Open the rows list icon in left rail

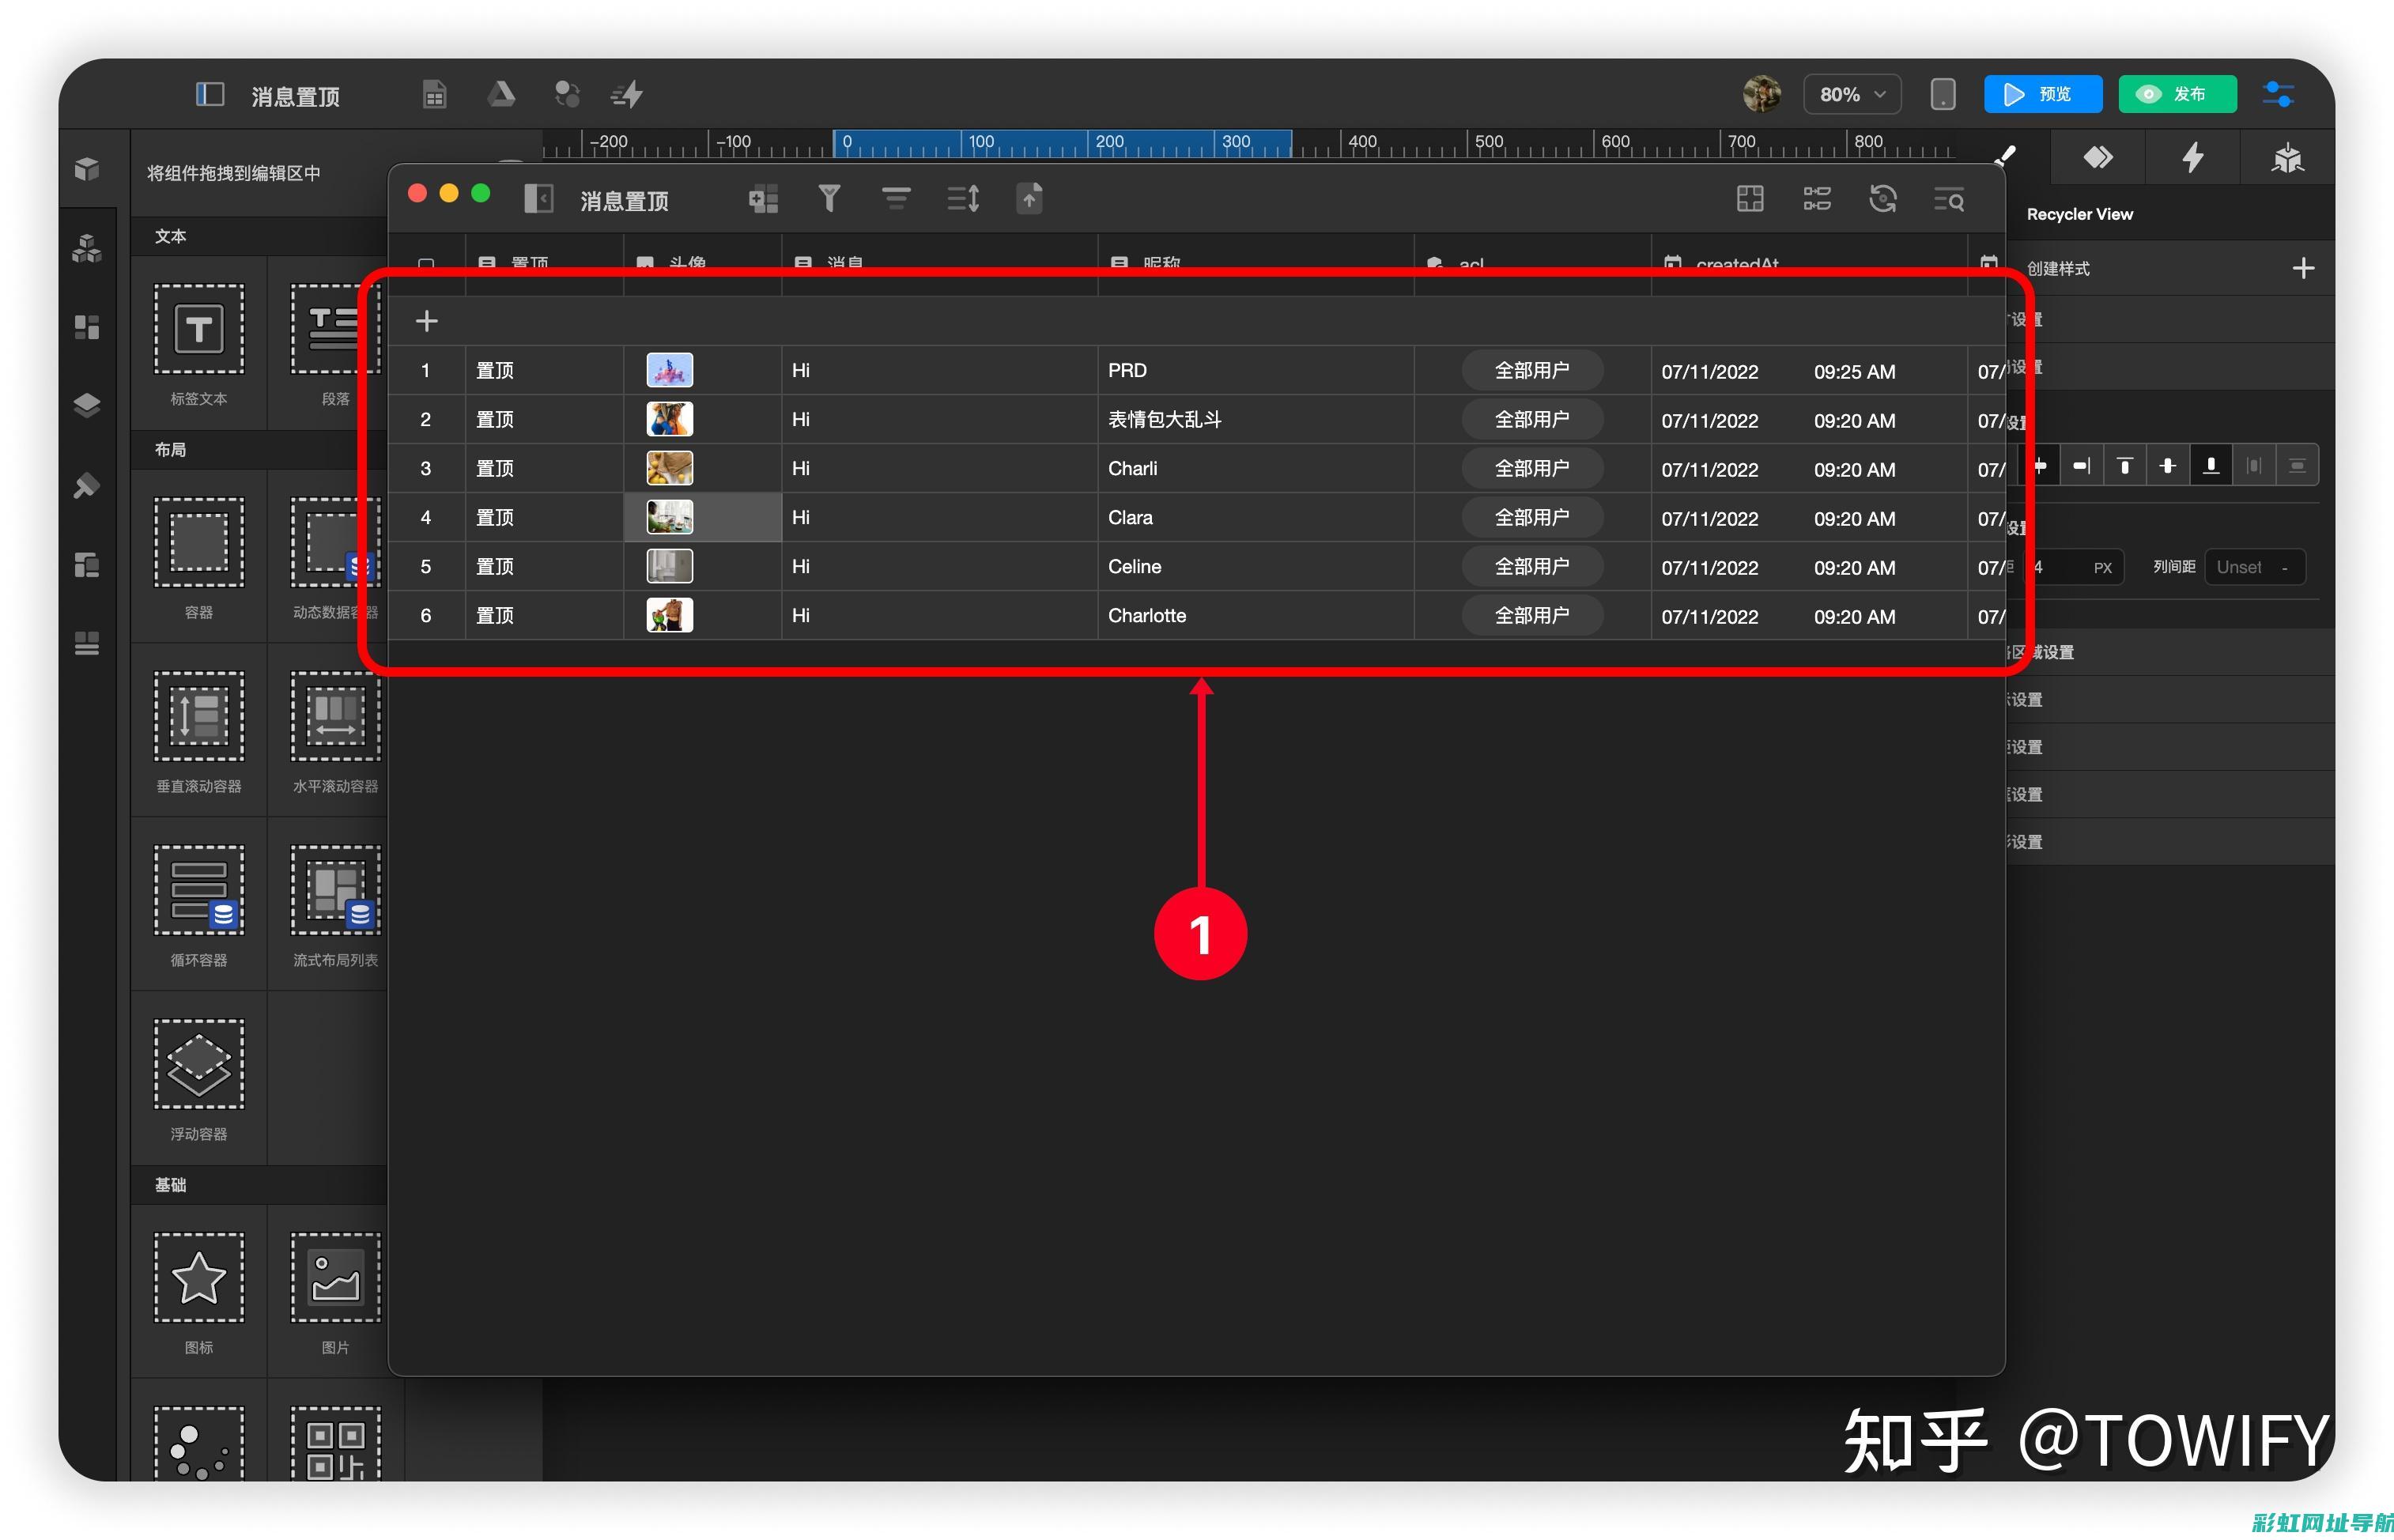[87, 644]
